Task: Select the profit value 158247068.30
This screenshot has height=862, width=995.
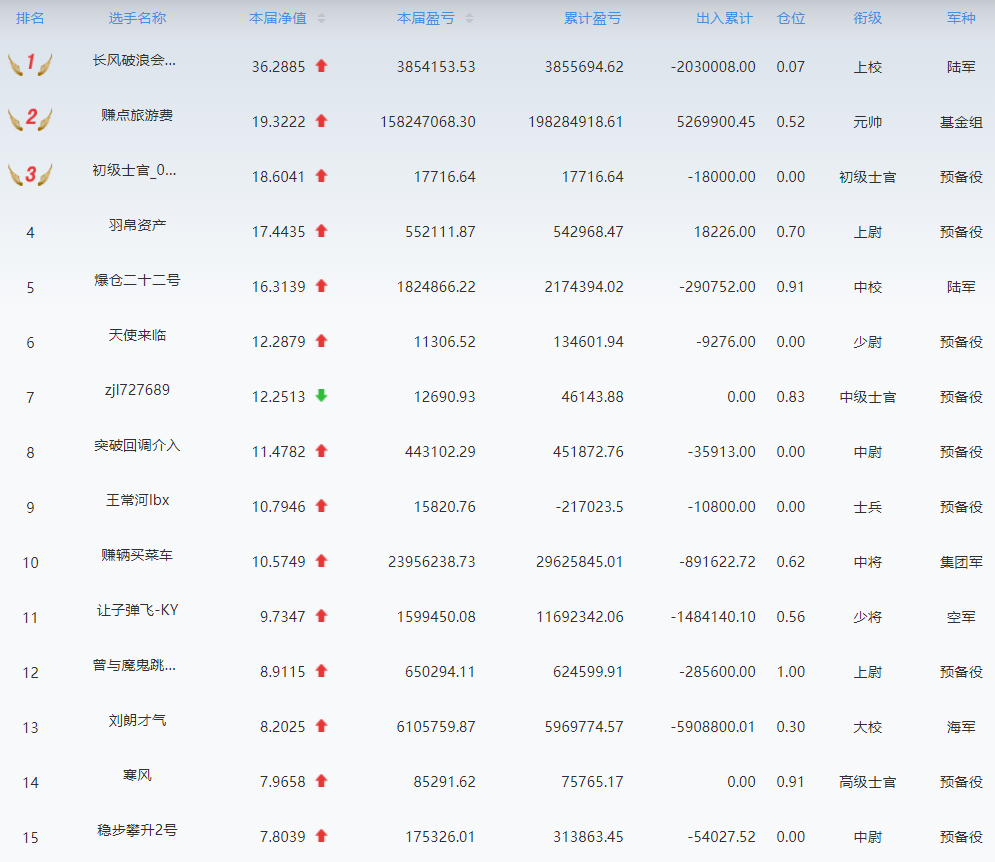Action: tap(428, 122)
